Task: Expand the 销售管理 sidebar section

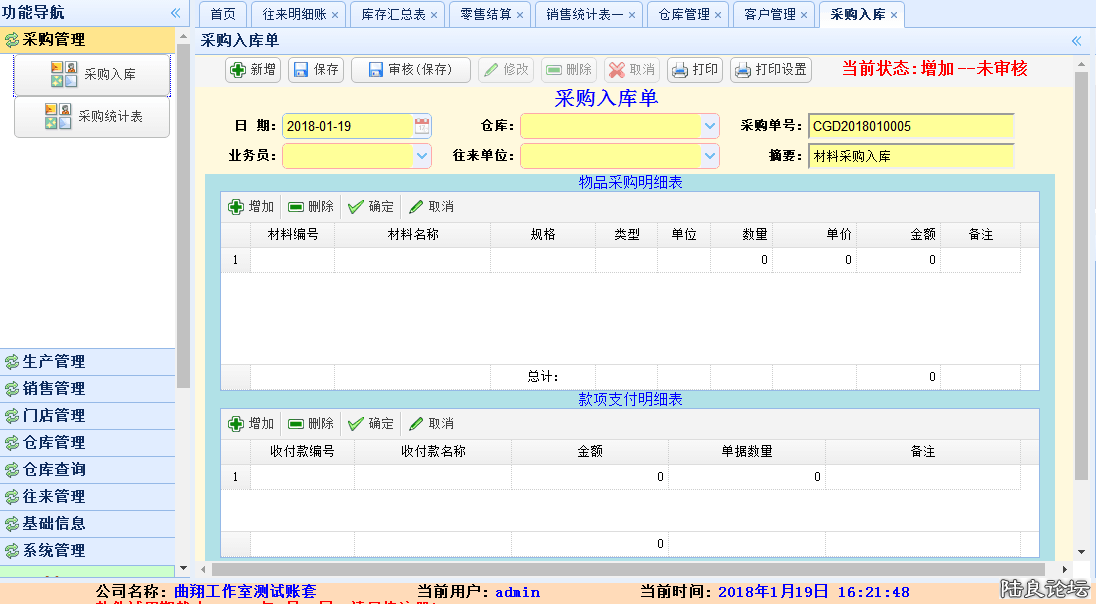Action: tap(54, 389)
